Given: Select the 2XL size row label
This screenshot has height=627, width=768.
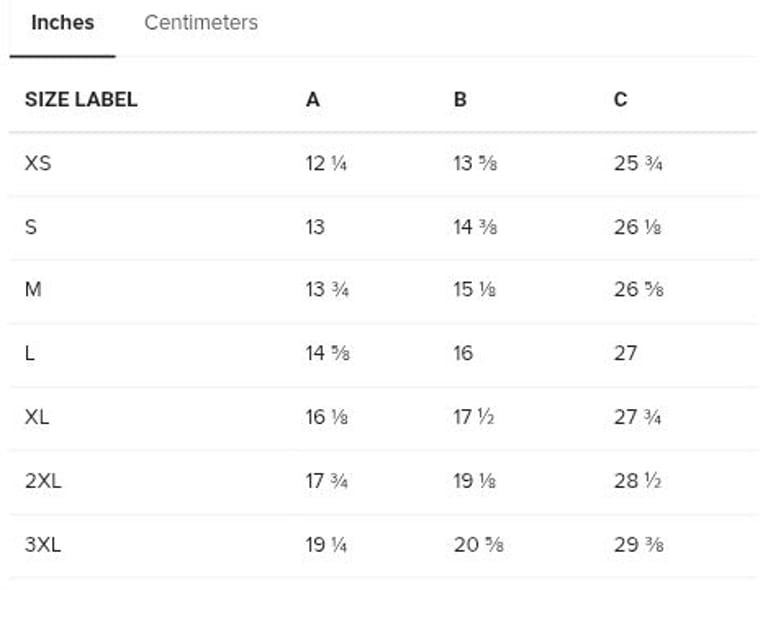Looking at the screenshot, I should pyautogui.click(x=43, y=480).
